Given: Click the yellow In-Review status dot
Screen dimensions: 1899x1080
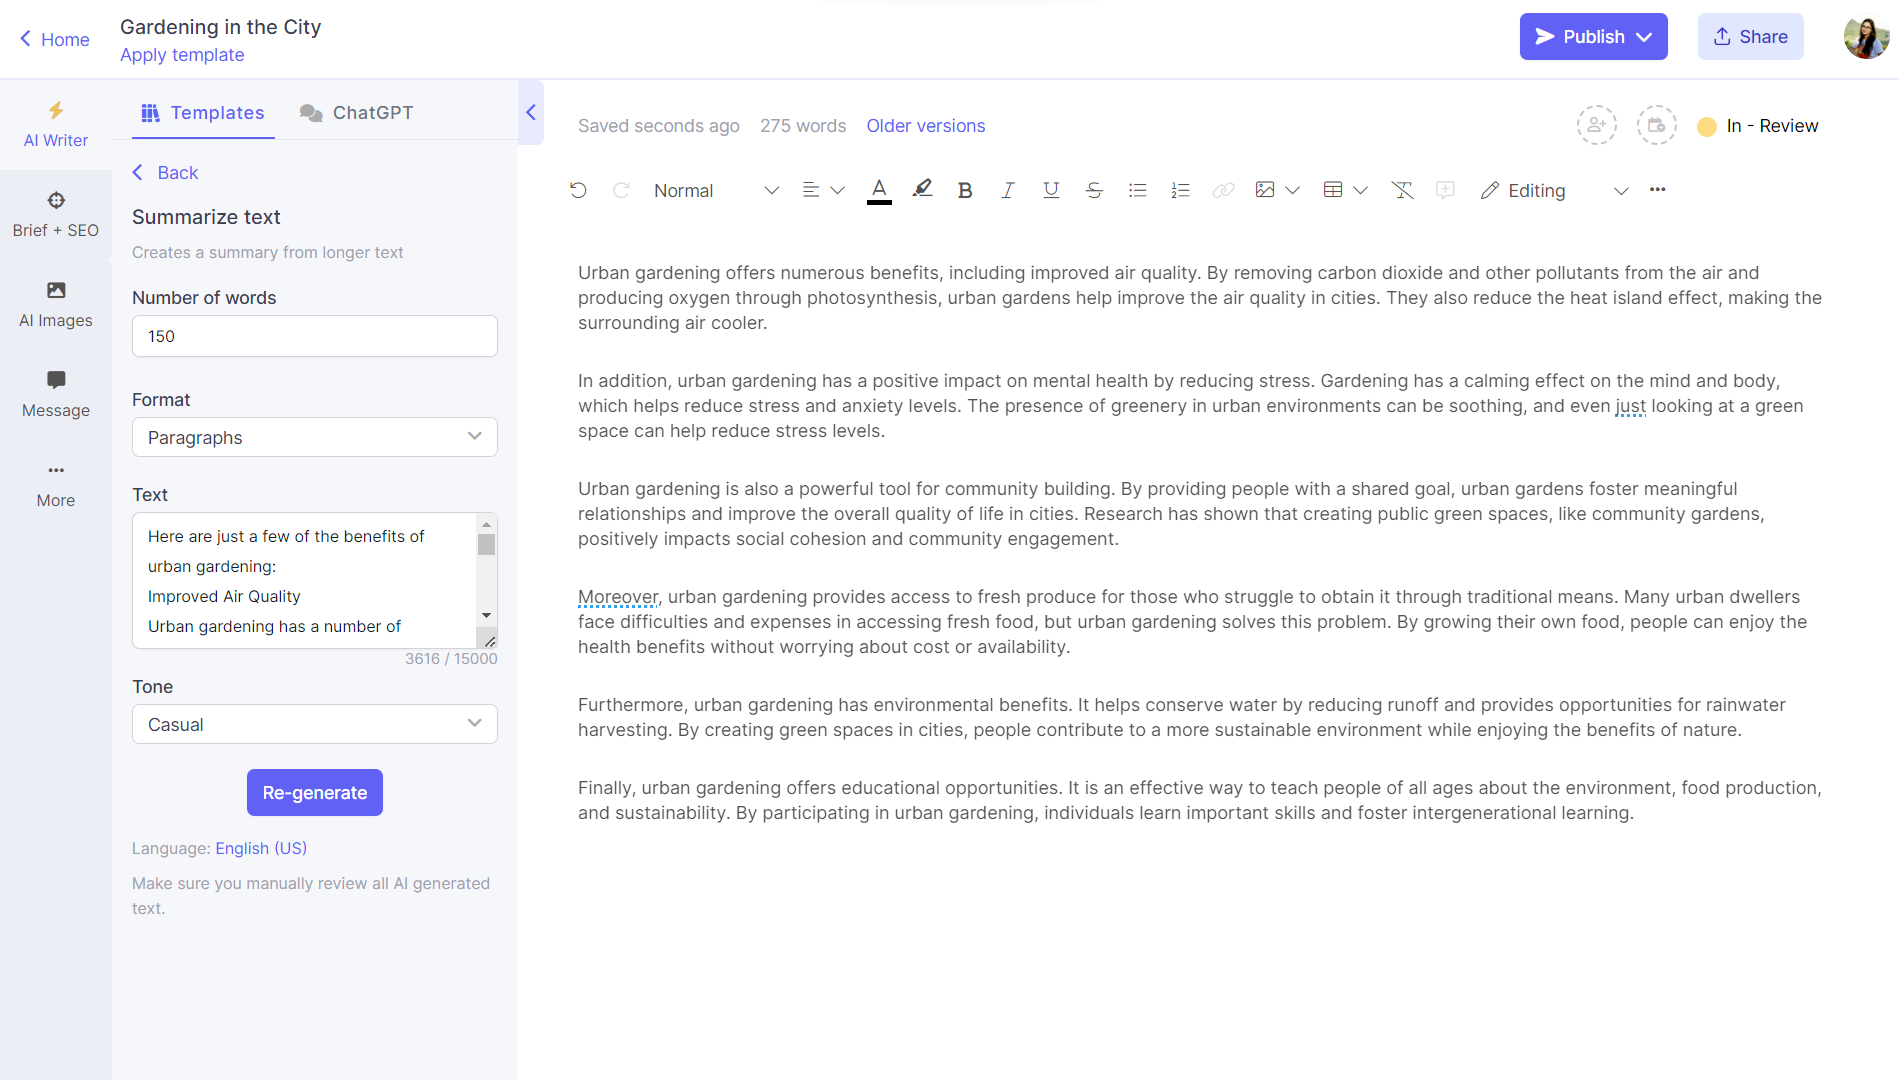Looking at the screenshot, I should (x=1706, y=126).
